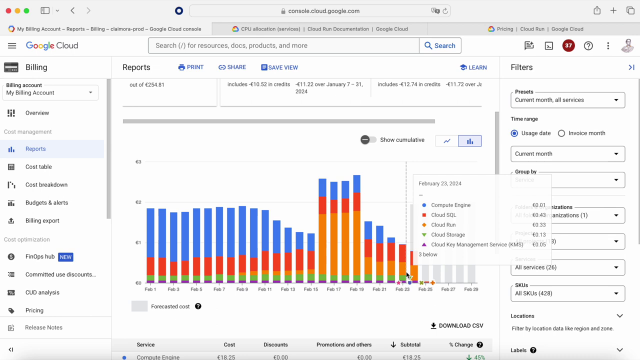This screenshot has width=640, height=360.
Task: Open Billing export page
Action: (52, 221)
